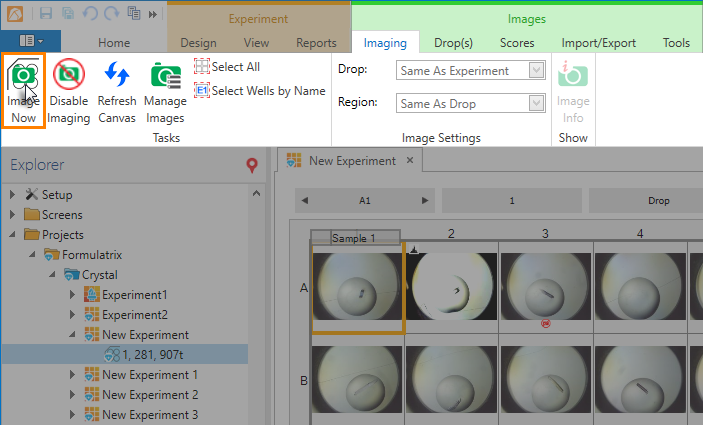Viewport: 703px width, 425px height.
Task: Switch to the Imaging ribbon tab
Action: pos(385,43)
